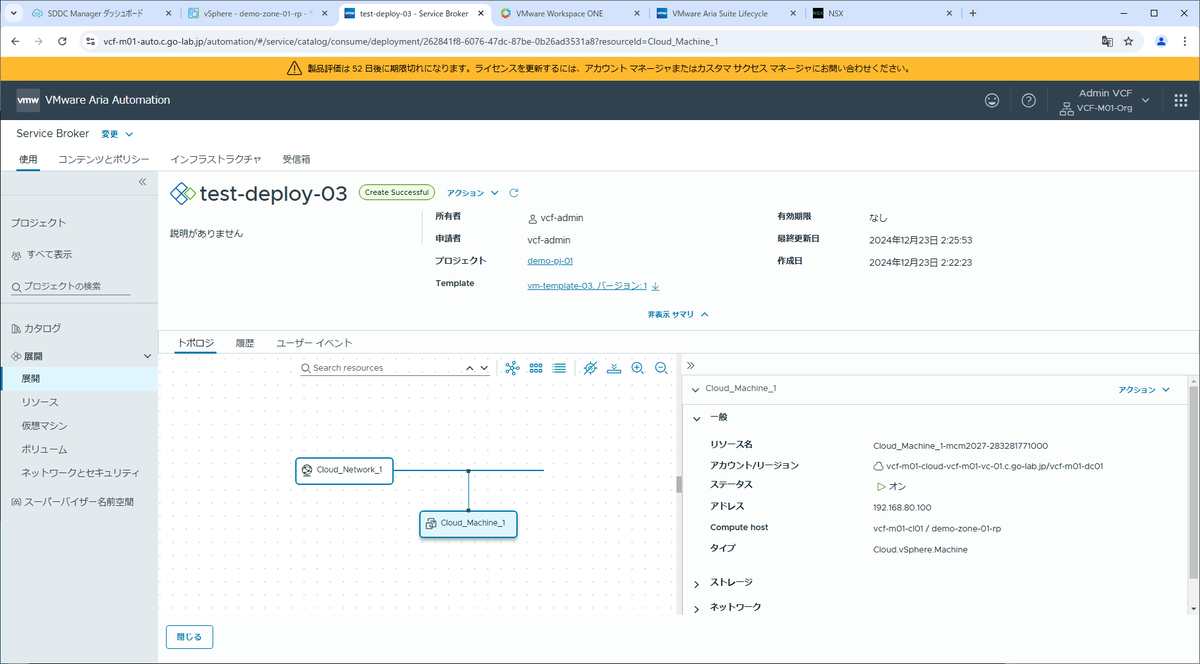1200x664 pixels.
Task: Open 仮想マシン in sidebar
Action: [x=45, y=426]
